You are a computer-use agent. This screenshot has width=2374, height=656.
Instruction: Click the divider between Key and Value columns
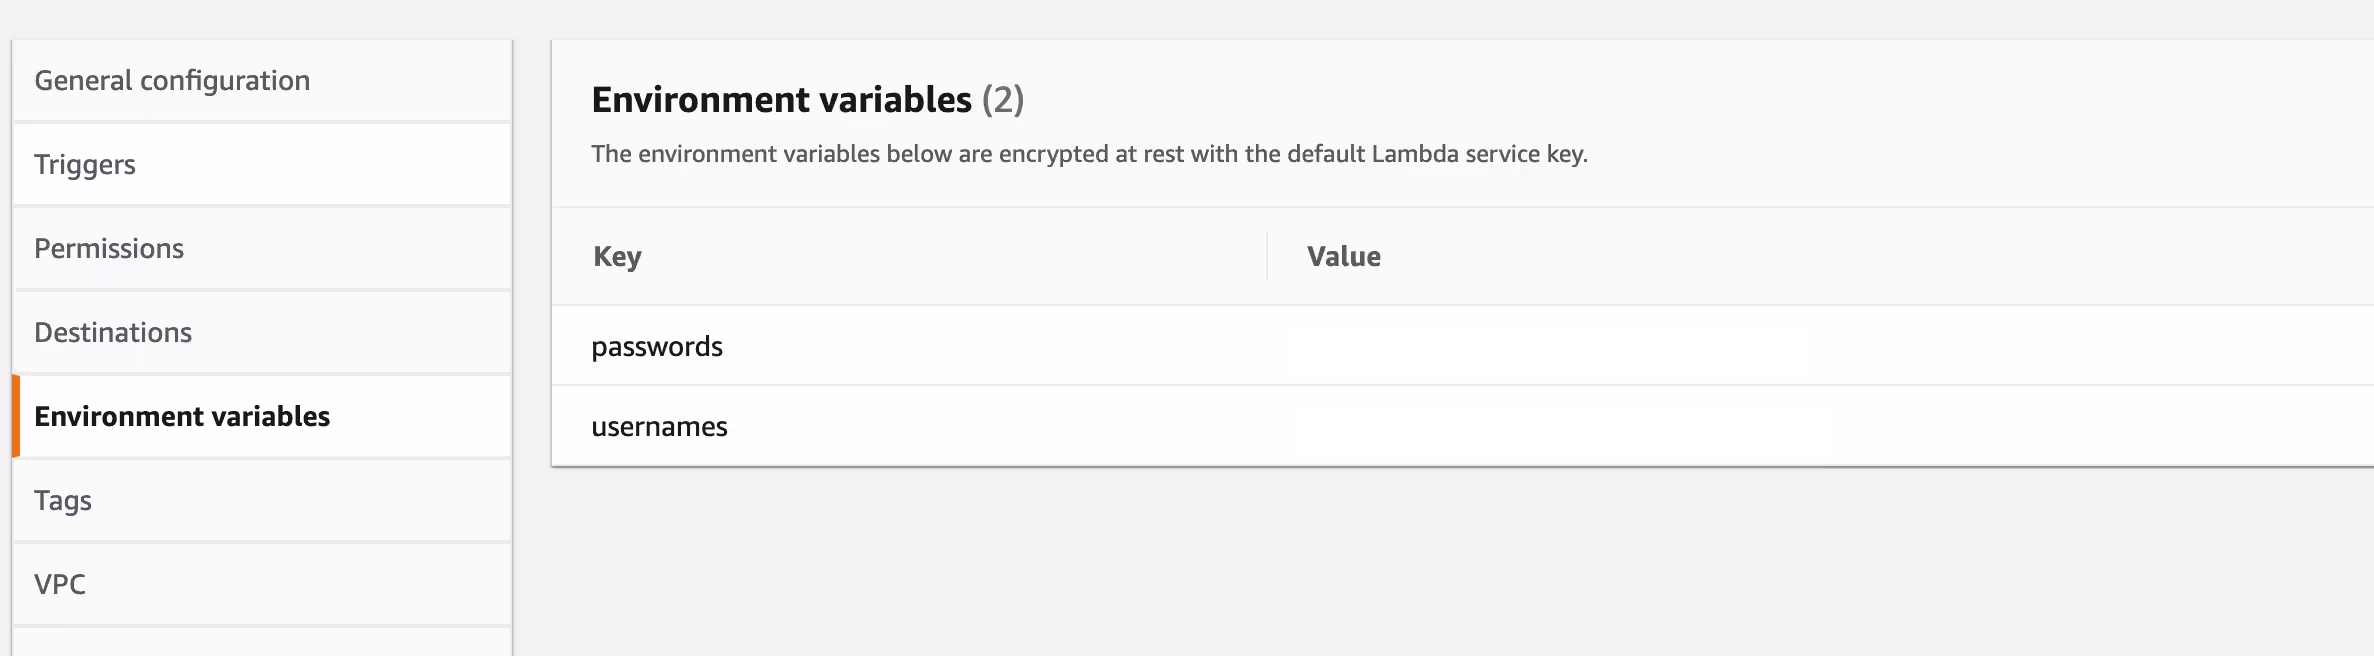click(1268, 256)
